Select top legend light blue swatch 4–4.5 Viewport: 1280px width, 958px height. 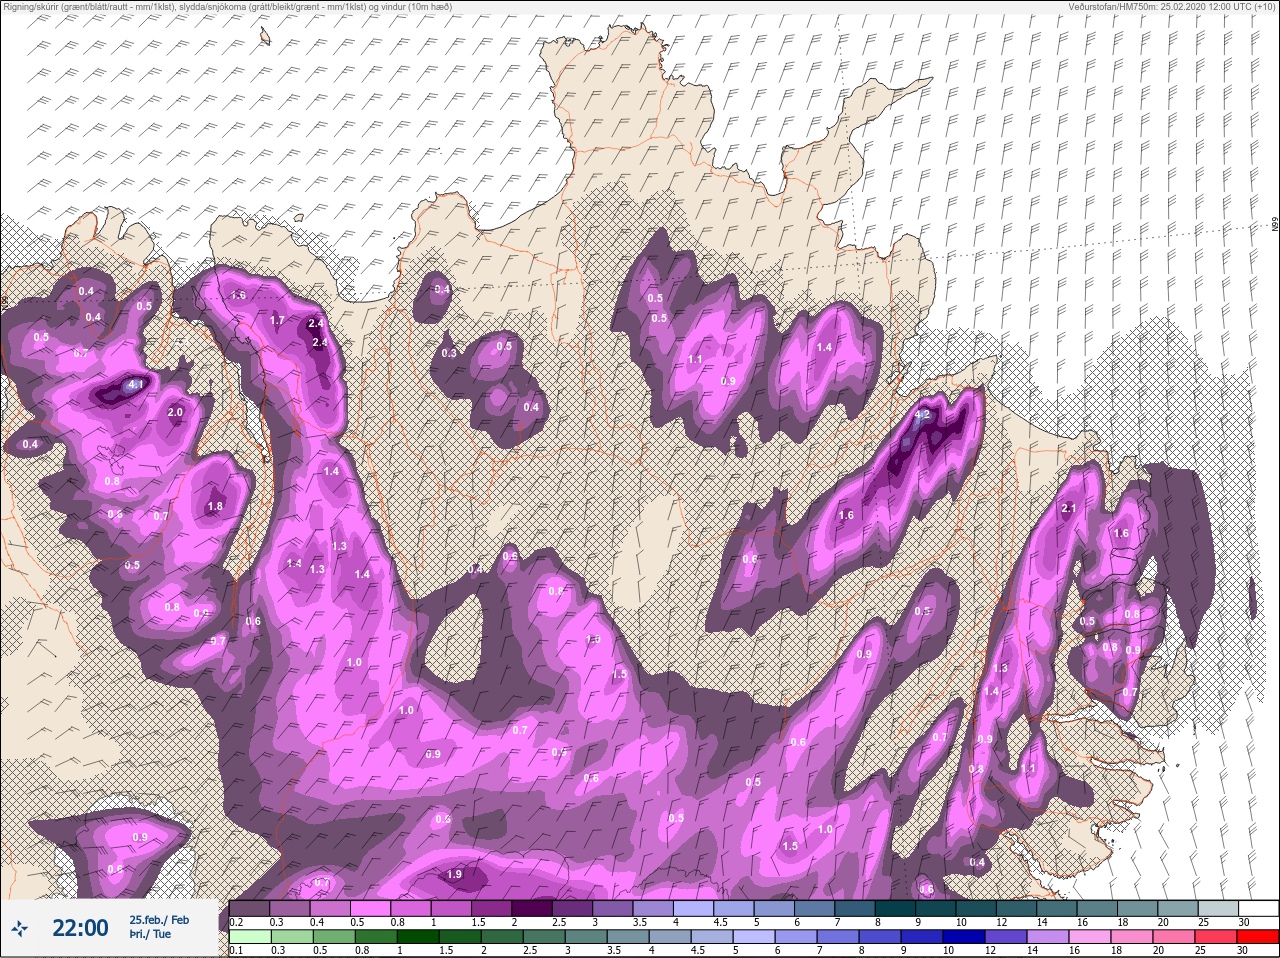coord(695,908)
